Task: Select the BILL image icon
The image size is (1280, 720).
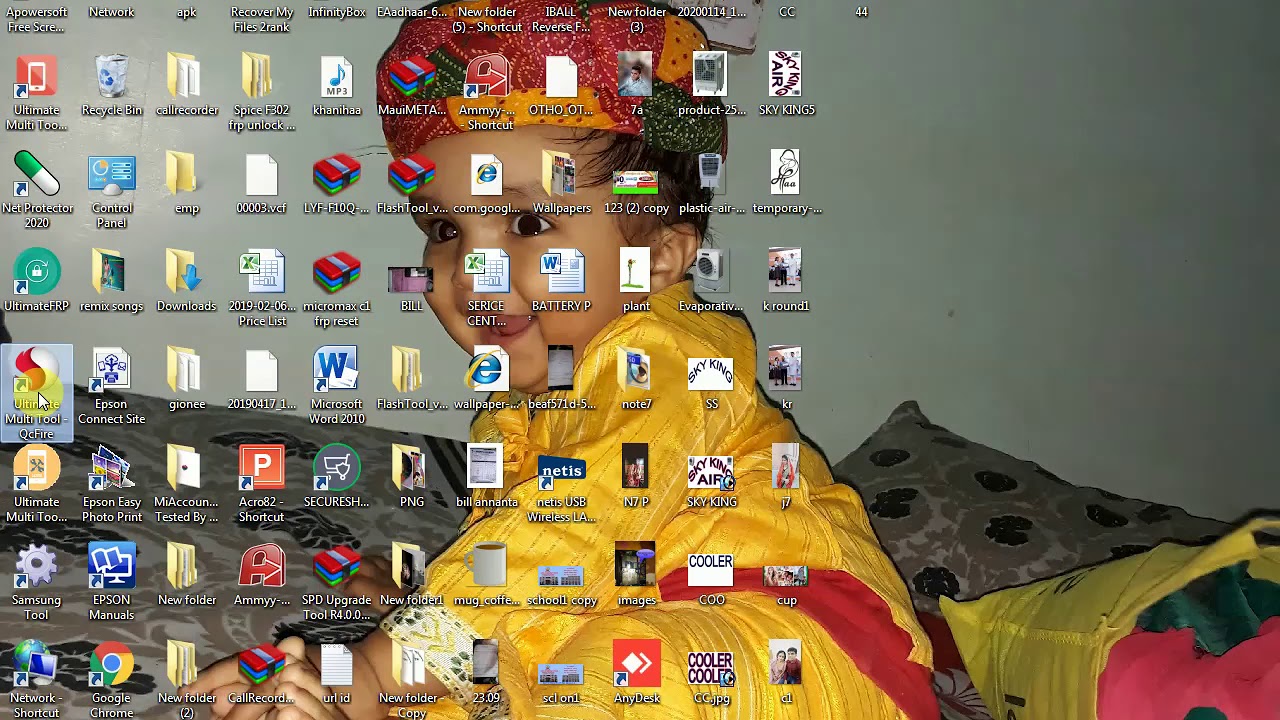Action: click(412, 282)
